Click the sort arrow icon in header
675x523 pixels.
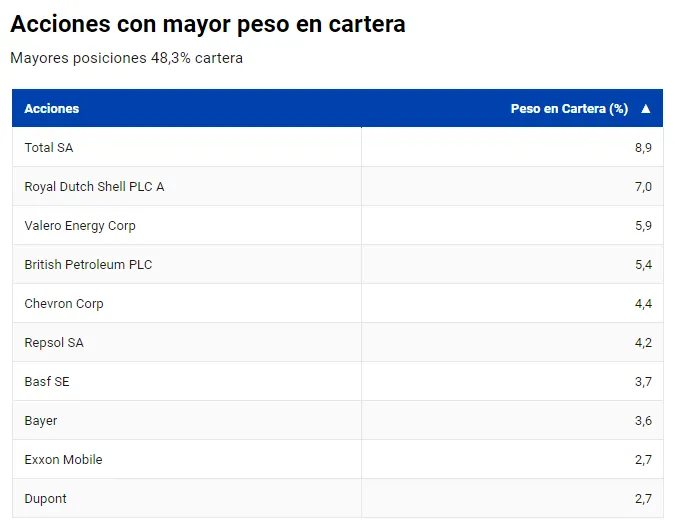(x=646, y=109)
